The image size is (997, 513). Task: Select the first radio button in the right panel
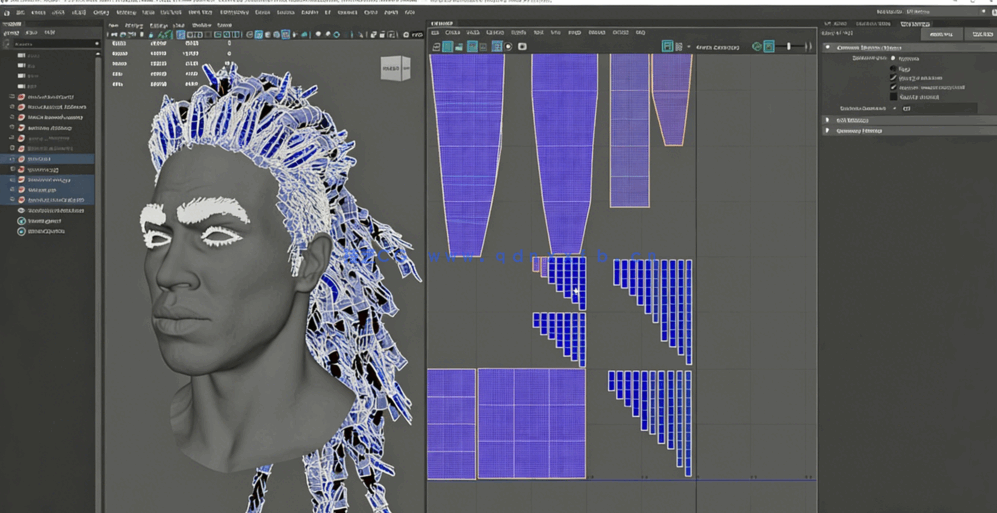[x=893, y=58]
